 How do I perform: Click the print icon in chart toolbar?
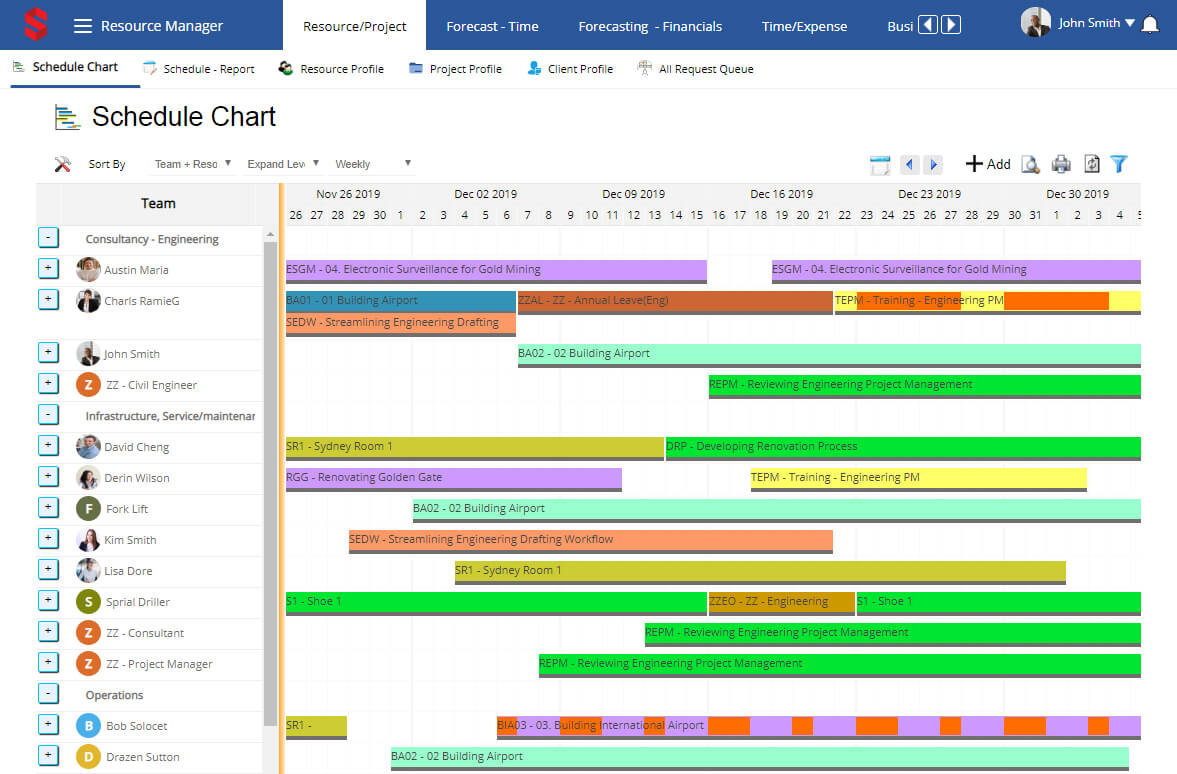1061,164
